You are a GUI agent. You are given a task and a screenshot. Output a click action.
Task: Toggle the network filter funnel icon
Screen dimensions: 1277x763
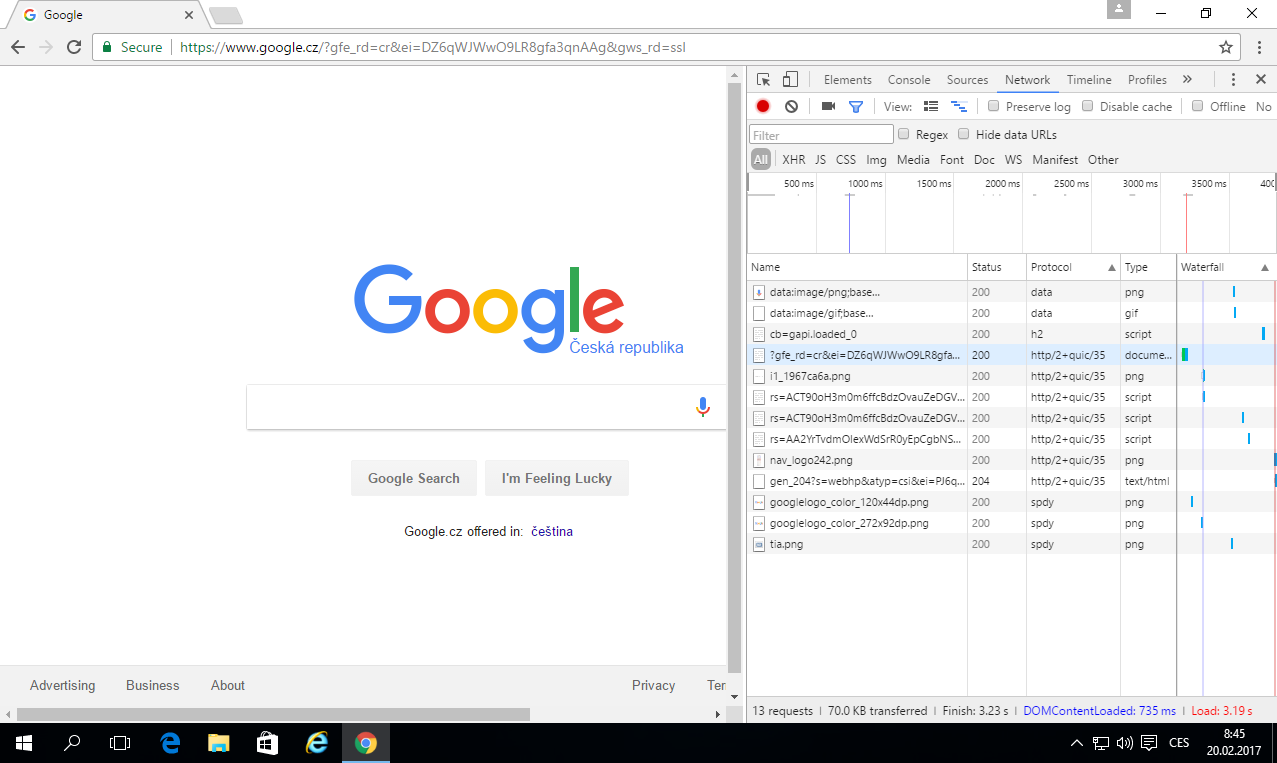click(x=856, y=106)
